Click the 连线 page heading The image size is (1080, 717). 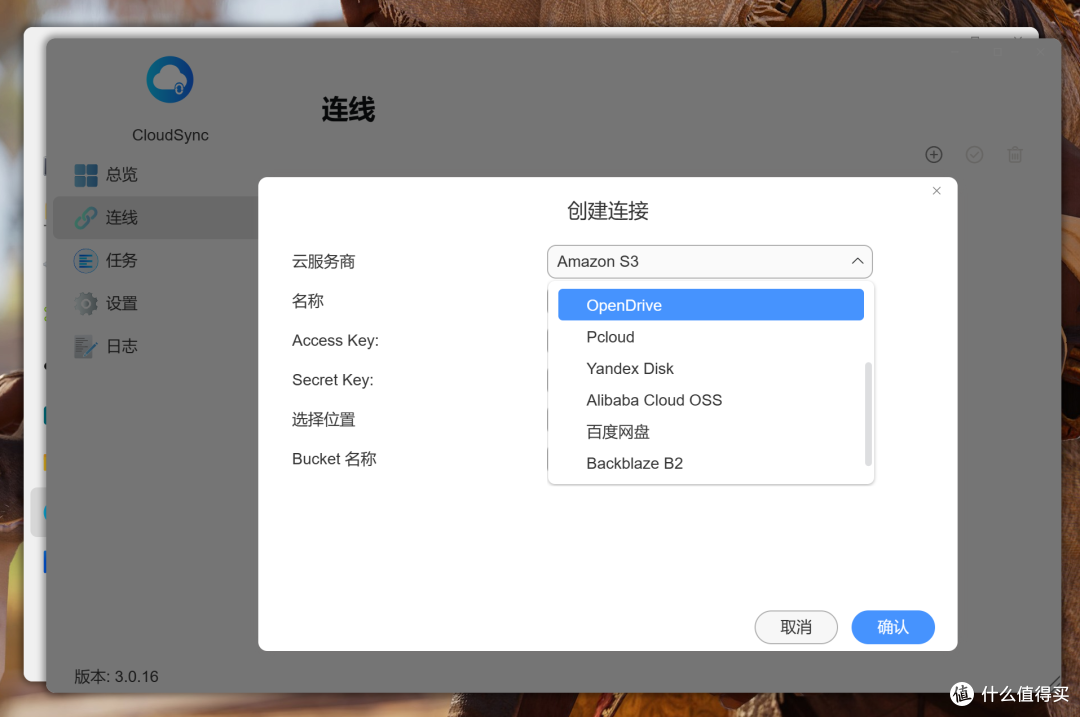point(349,110)
